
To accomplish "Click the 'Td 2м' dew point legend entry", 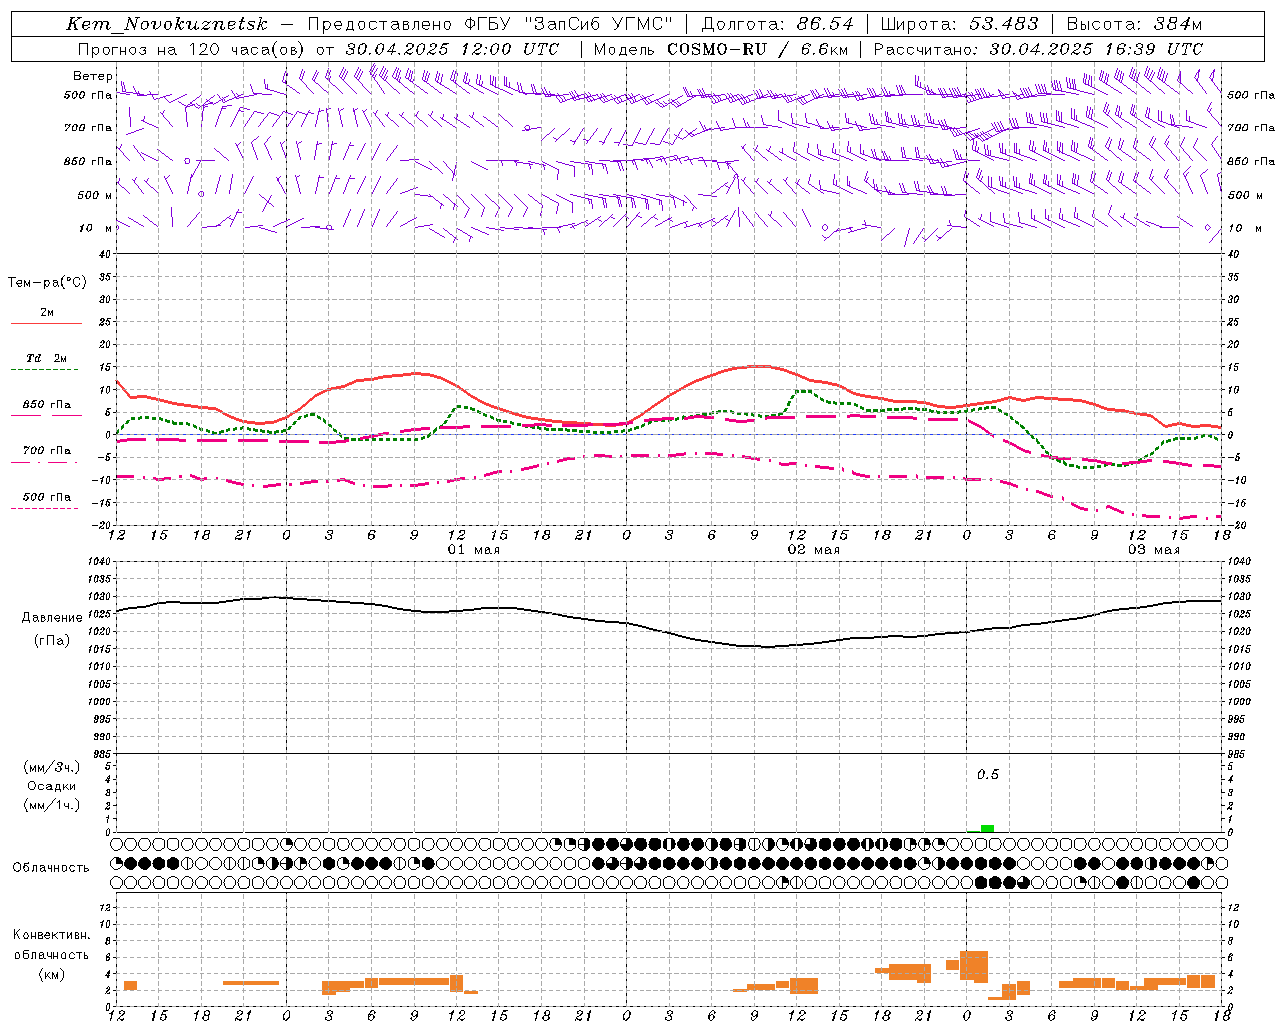I will click(47, 358).
